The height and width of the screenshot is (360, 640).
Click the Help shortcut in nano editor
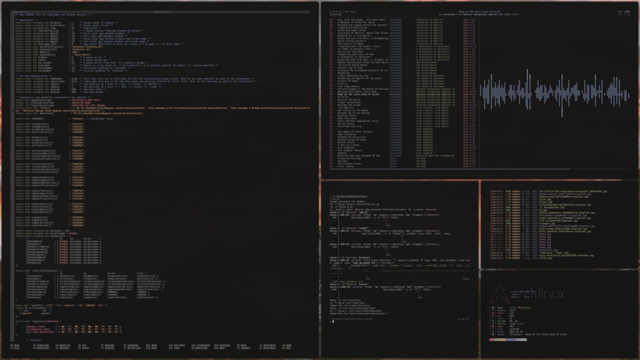click(x=16, y=345)
